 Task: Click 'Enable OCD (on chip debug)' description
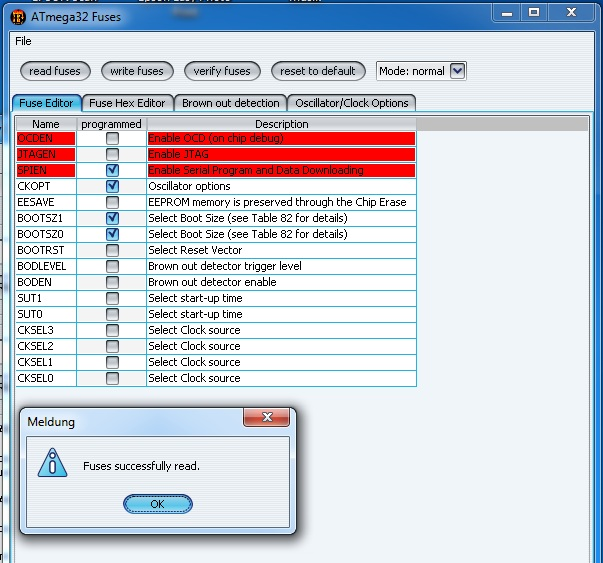point(282,138)
